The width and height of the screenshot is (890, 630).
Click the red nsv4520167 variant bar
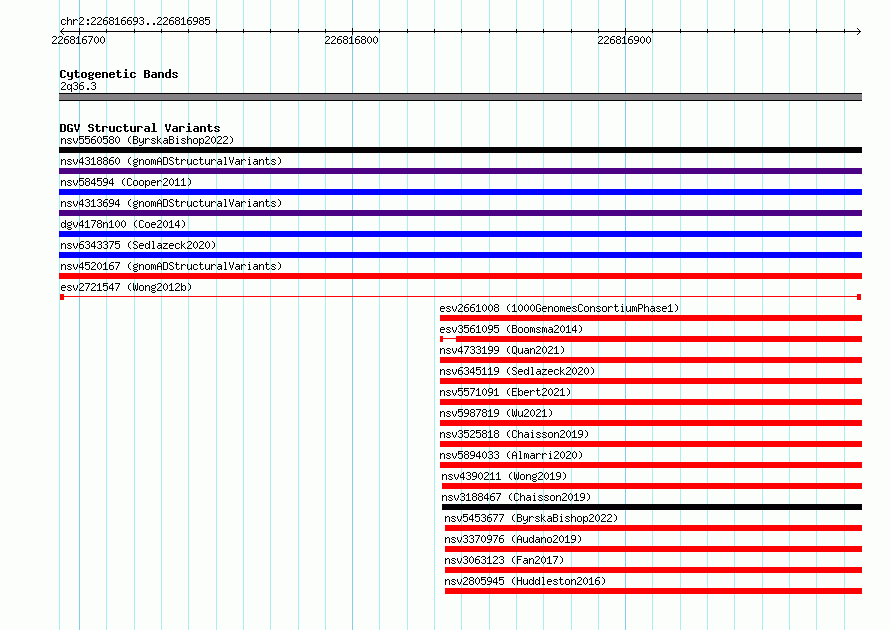[x=460, y=276]
